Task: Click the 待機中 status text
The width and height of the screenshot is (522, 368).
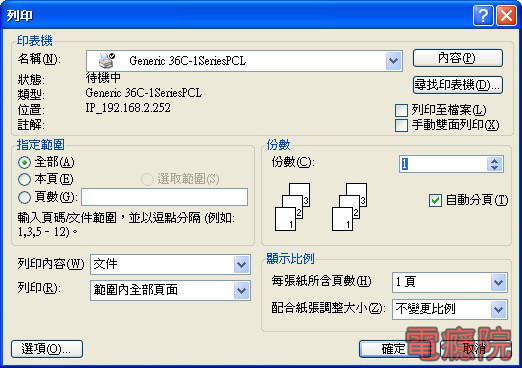Action: tap(103, 78)
